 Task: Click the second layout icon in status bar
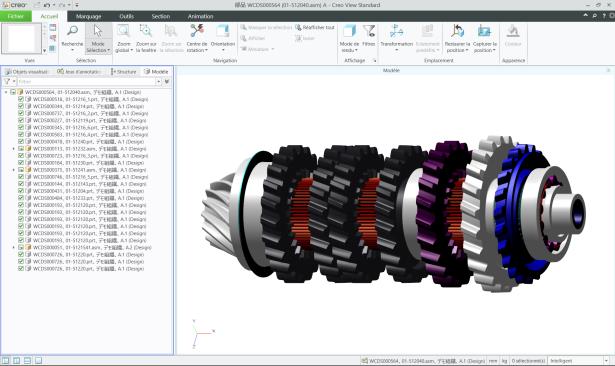pyautogui.click(x=16, y=360)
